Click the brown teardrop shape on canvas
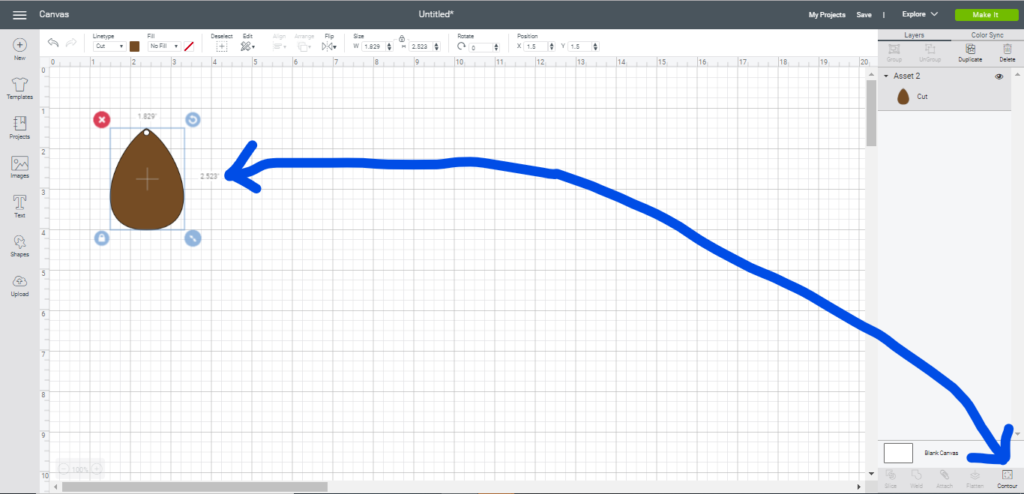This screenshot has width=1024, height=494. (x=147, y=180)
